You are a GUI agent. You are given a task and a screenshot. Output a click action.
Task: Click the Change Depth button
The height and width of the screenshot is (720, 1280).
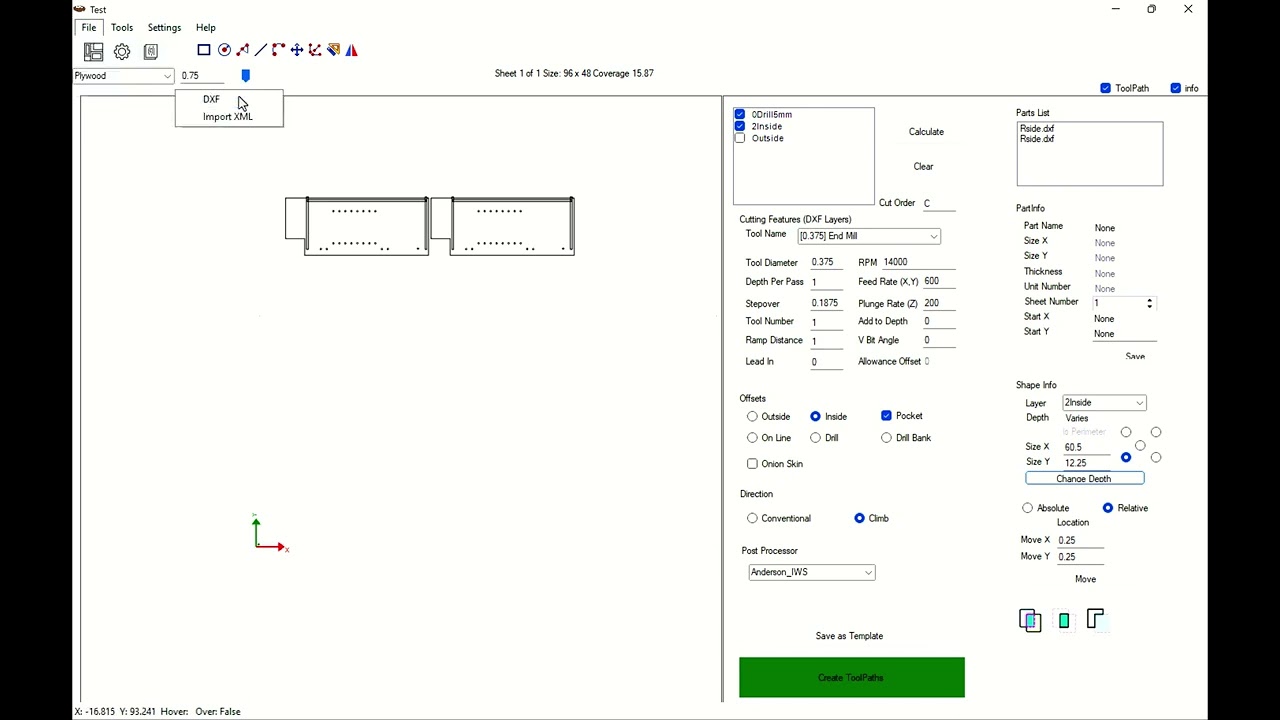[x=1085, y=479]
